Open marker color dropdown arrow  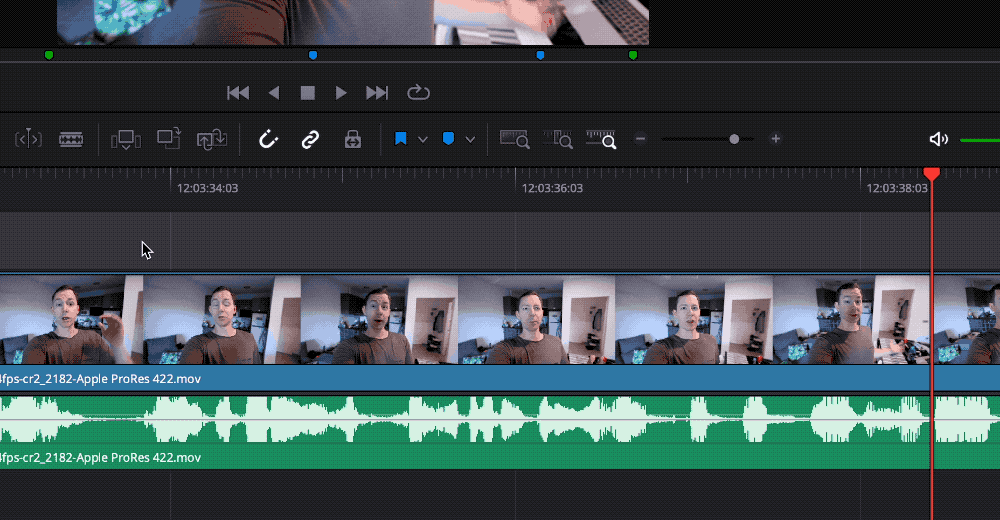click(x=470, y=139)
